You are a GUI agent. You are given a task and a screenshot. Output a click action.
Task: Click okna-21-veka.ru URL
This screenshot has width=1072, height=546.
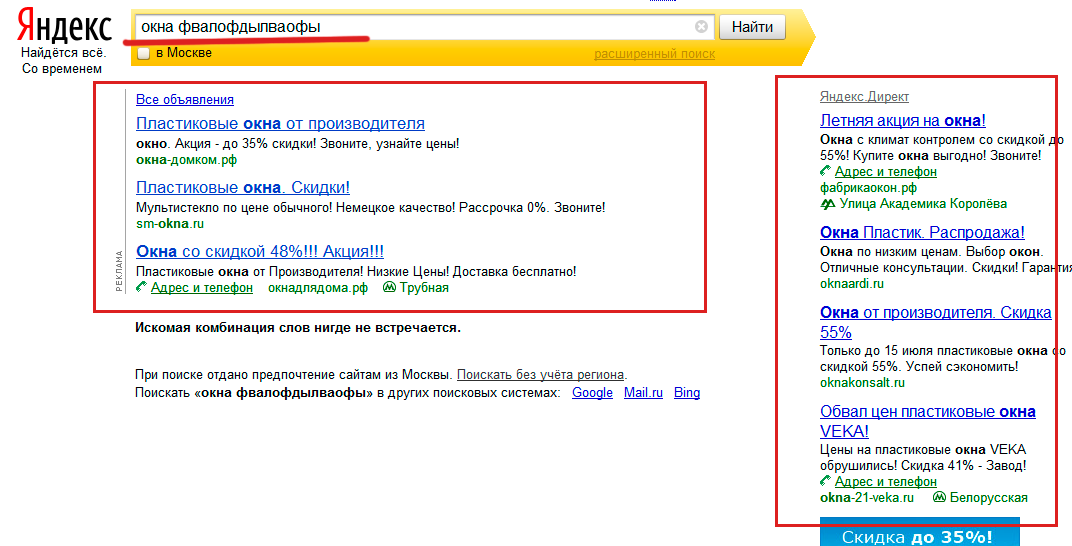click(867, 497)
